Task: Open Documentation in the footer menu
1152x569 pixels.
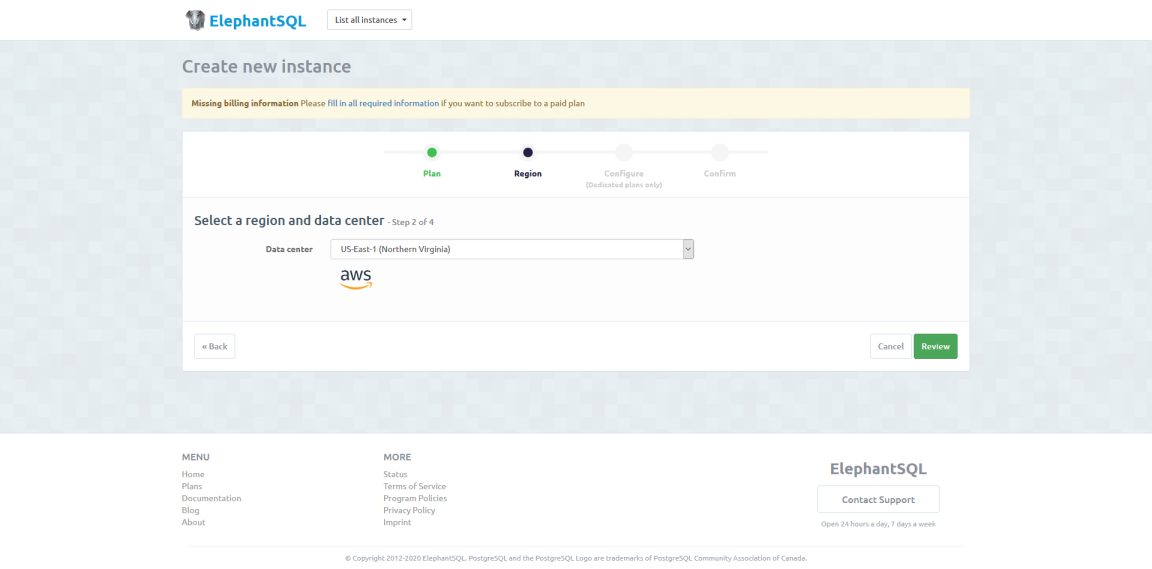Action: (212, 498)
